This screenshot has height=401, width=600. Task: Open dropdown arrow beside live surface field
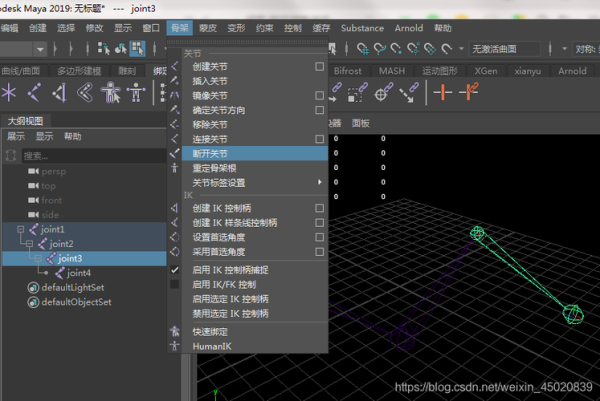tap(461, 49)
